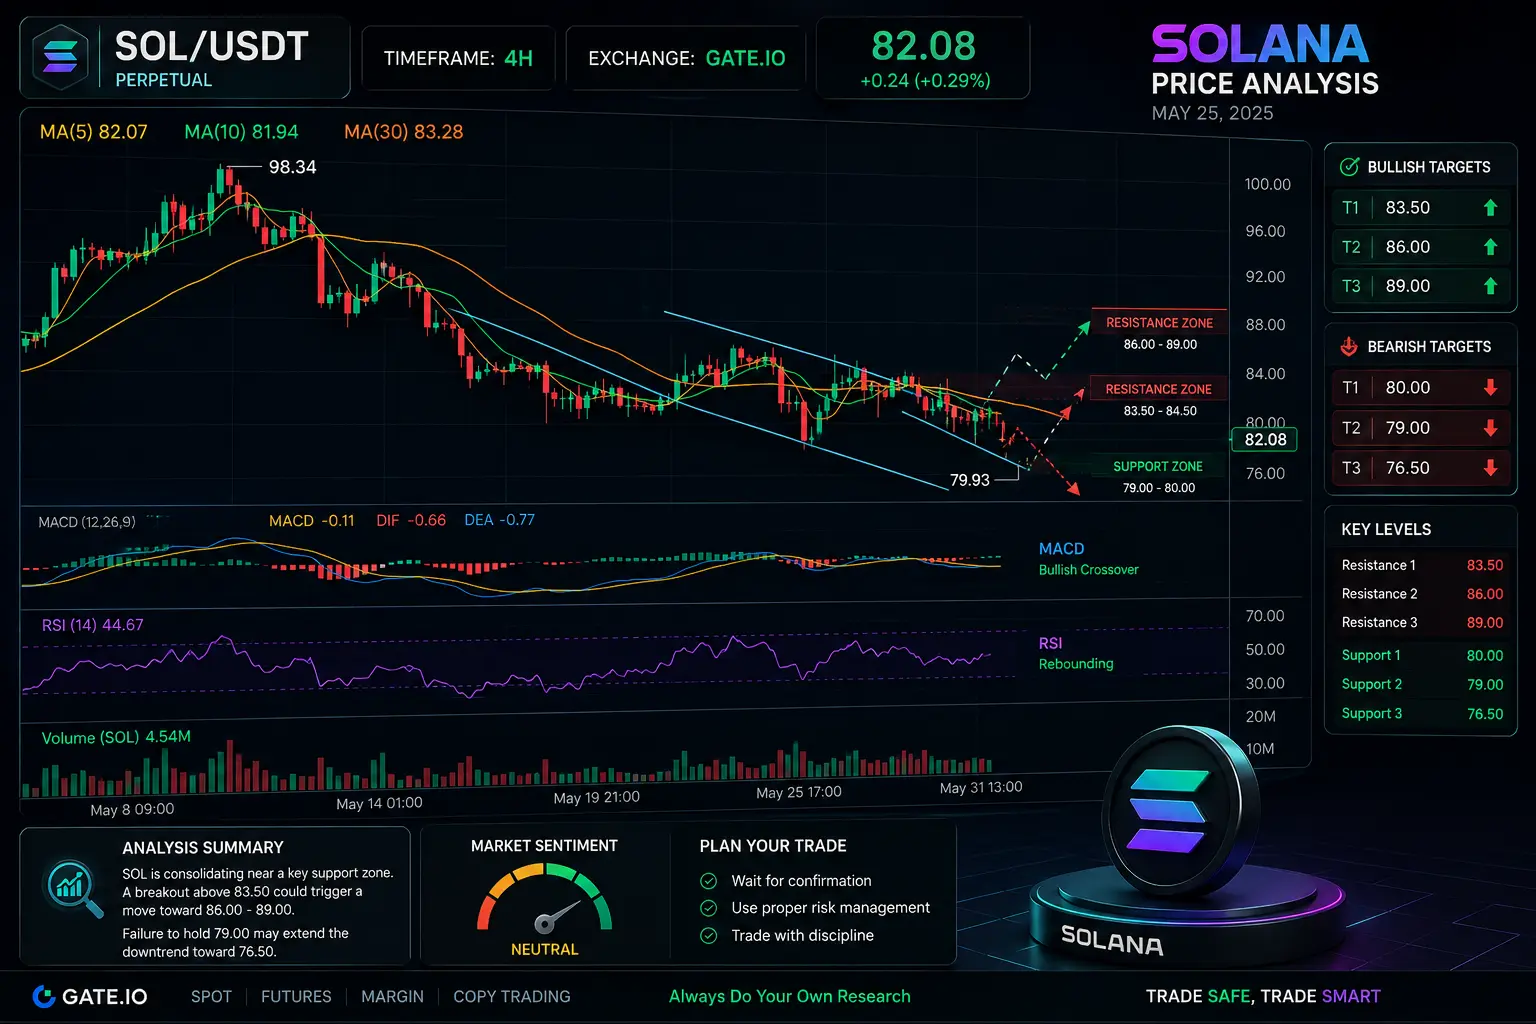This screenshot has width=1536, height=1024.
Task: Click the Bullish Targets check-circle icon
Action: click(x=1349, y=167)
